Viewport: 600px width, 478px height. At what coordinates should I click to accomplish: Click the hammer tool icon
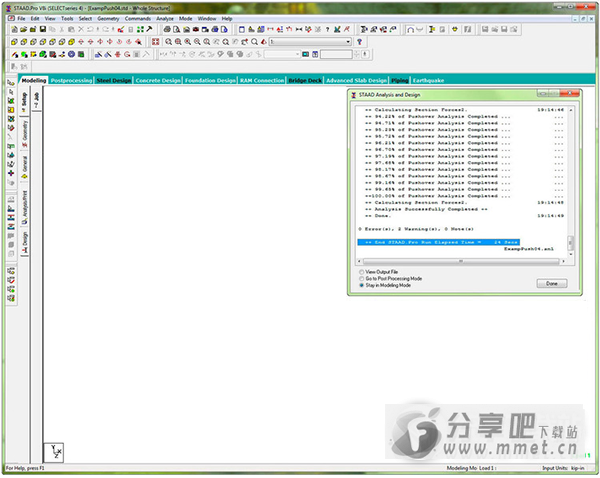point(150,29)
